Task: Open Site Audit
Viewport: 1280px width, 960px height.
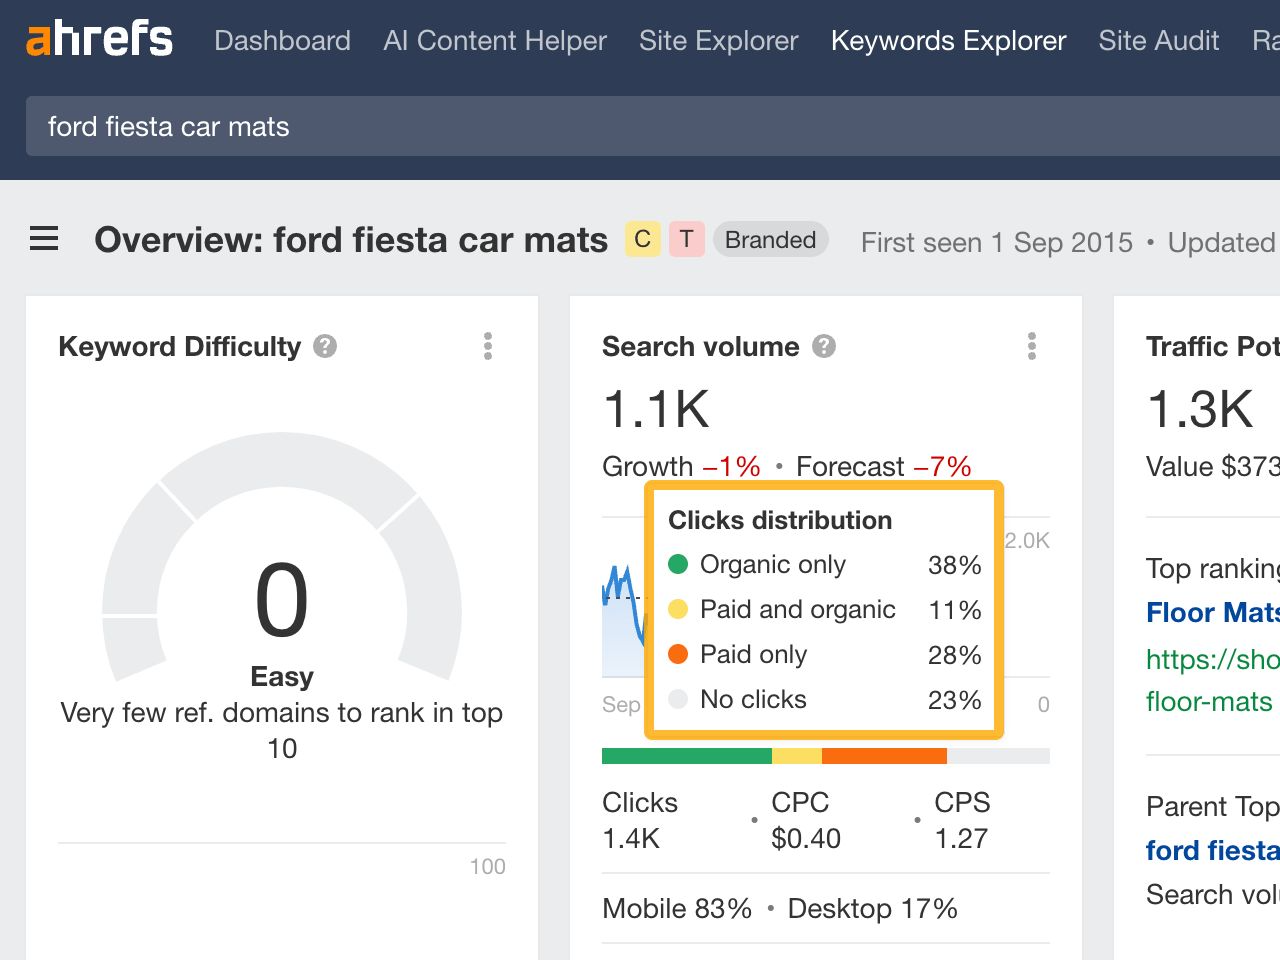Action: coord(1159,40)
